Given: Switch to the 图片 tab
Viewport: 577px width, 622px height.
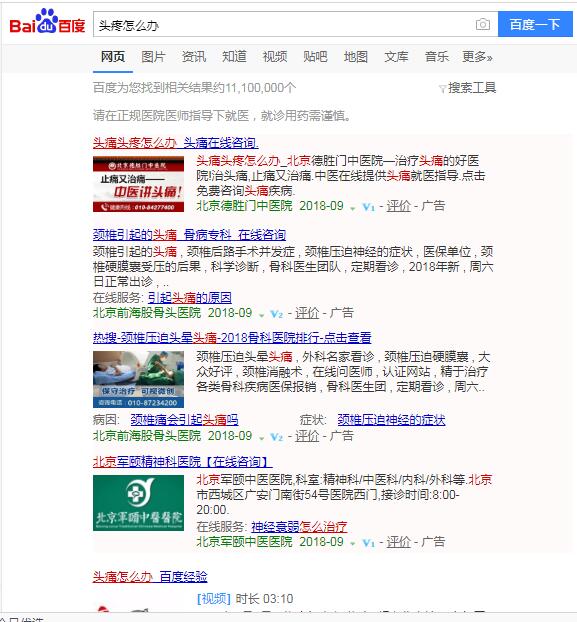Looking at the screenshot, I should [153, 57].
